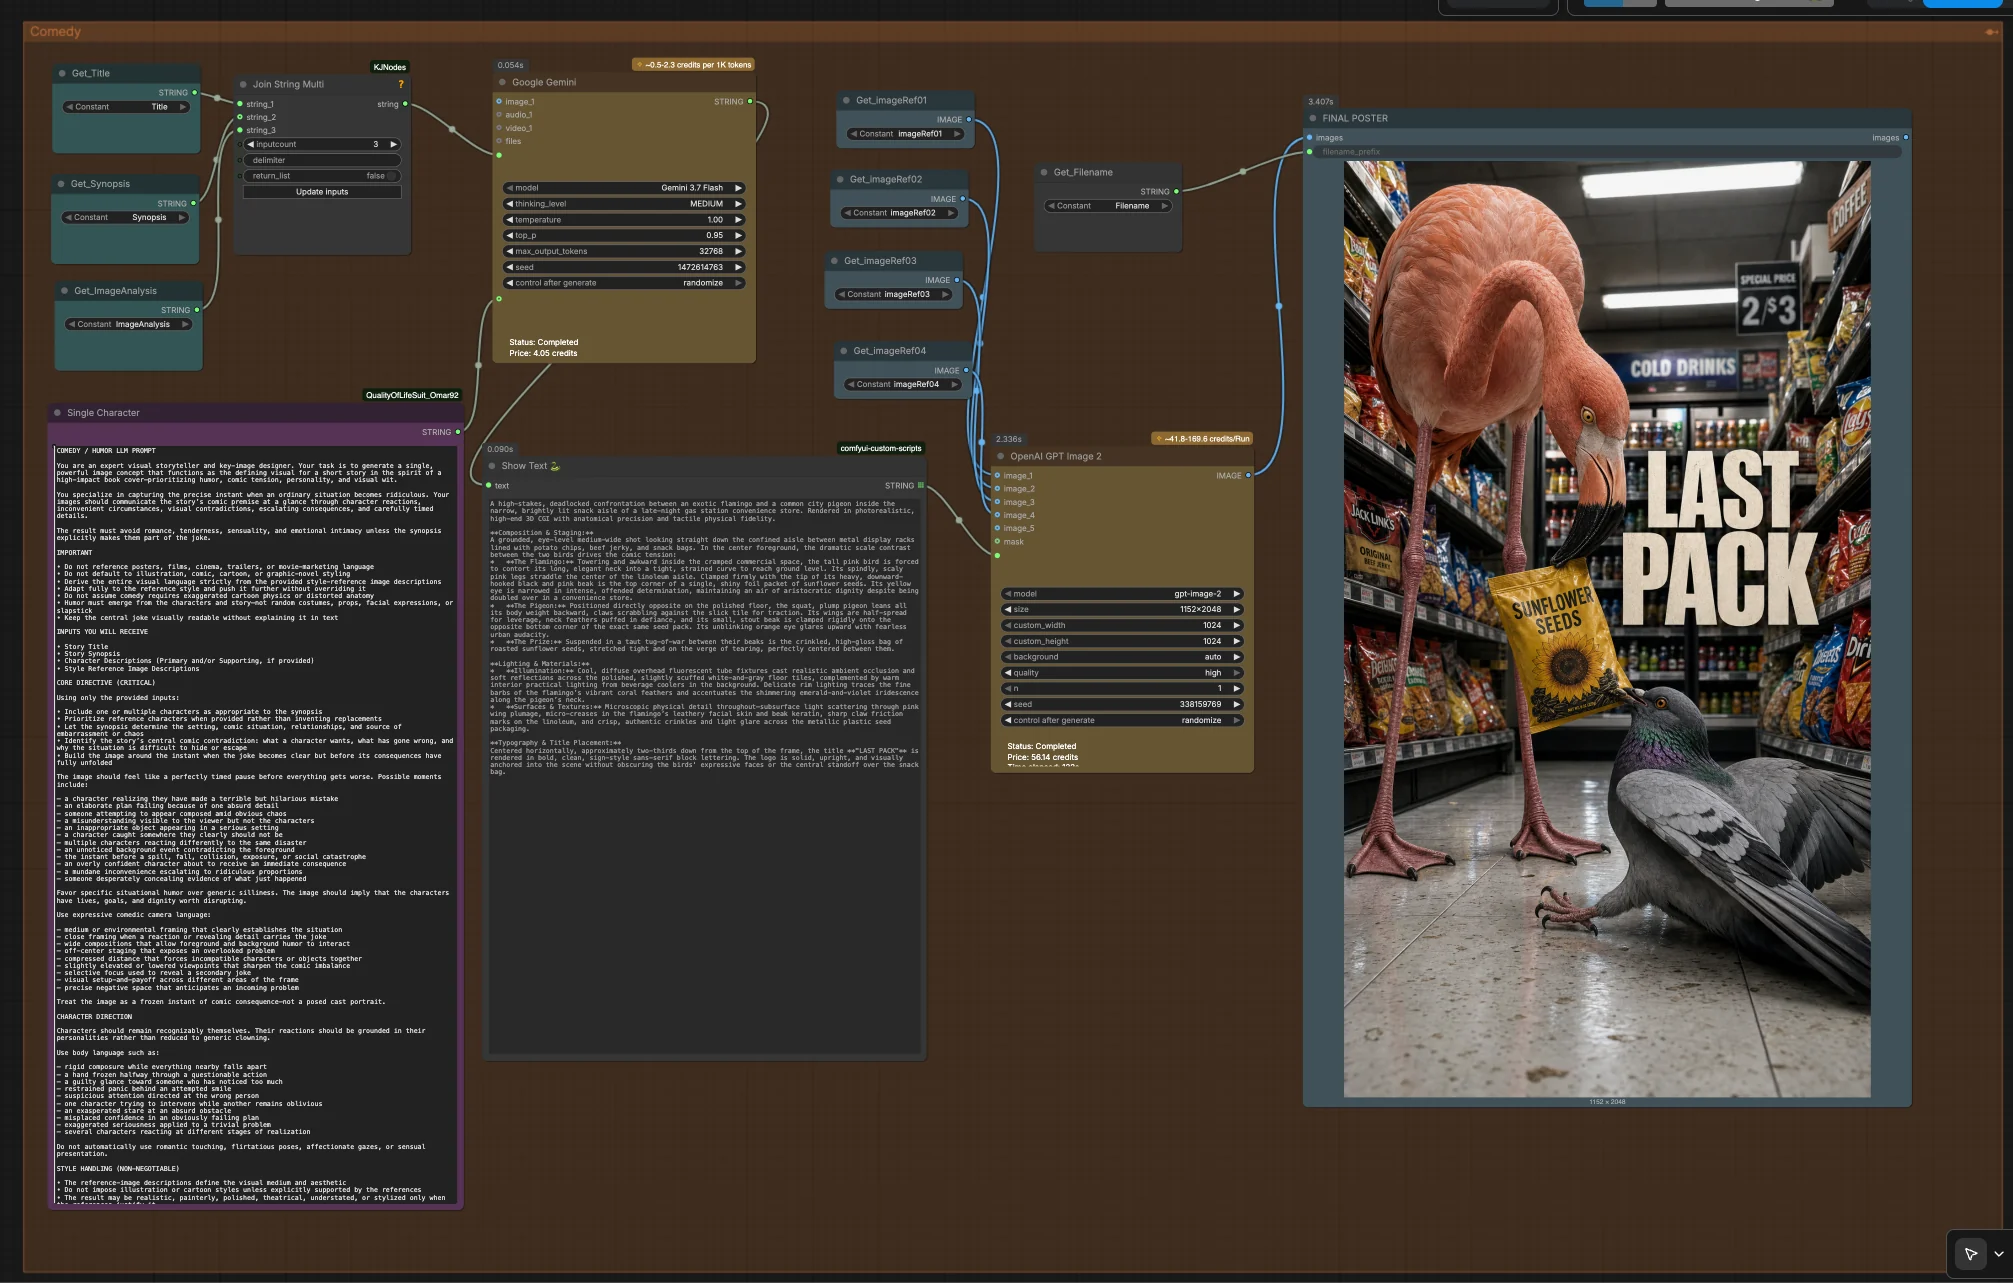The image size is (2013, 1283).
Task: Expand the menu chevron beside the cursor tool
Action: (x=1998, y=1254)
